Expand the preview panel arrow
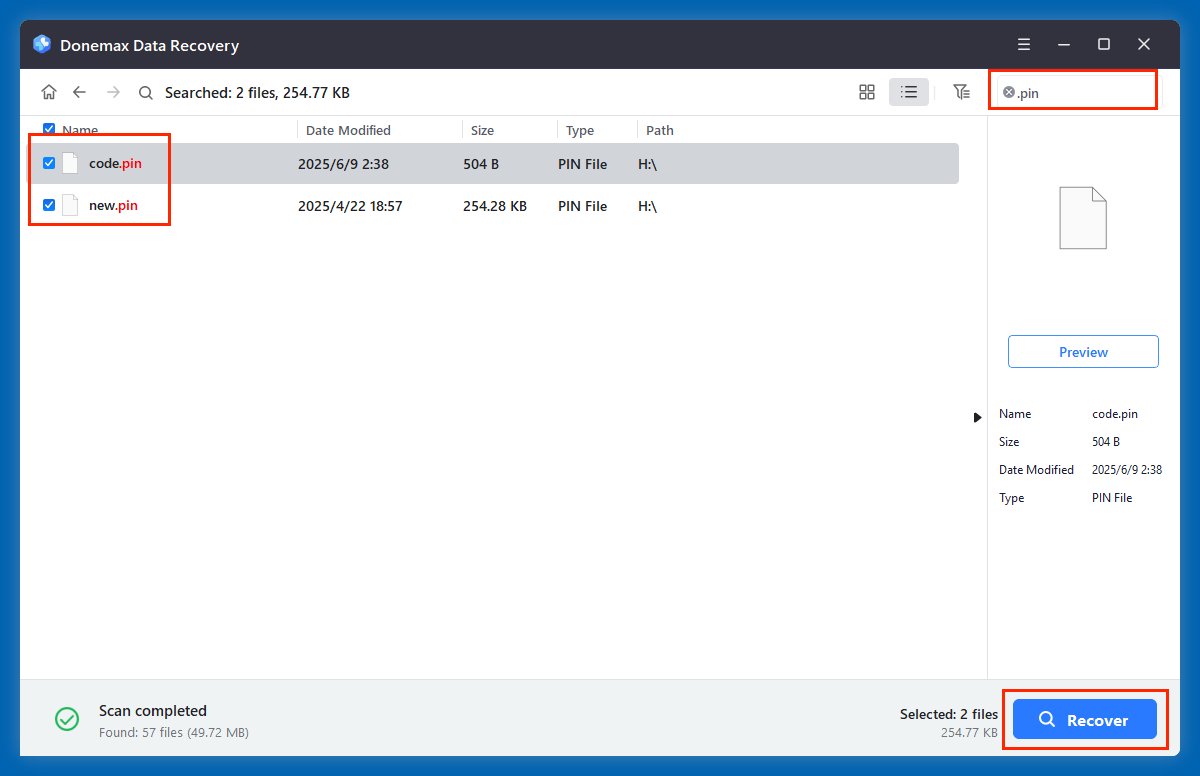The image size is (1200, 776). [977, 417]
